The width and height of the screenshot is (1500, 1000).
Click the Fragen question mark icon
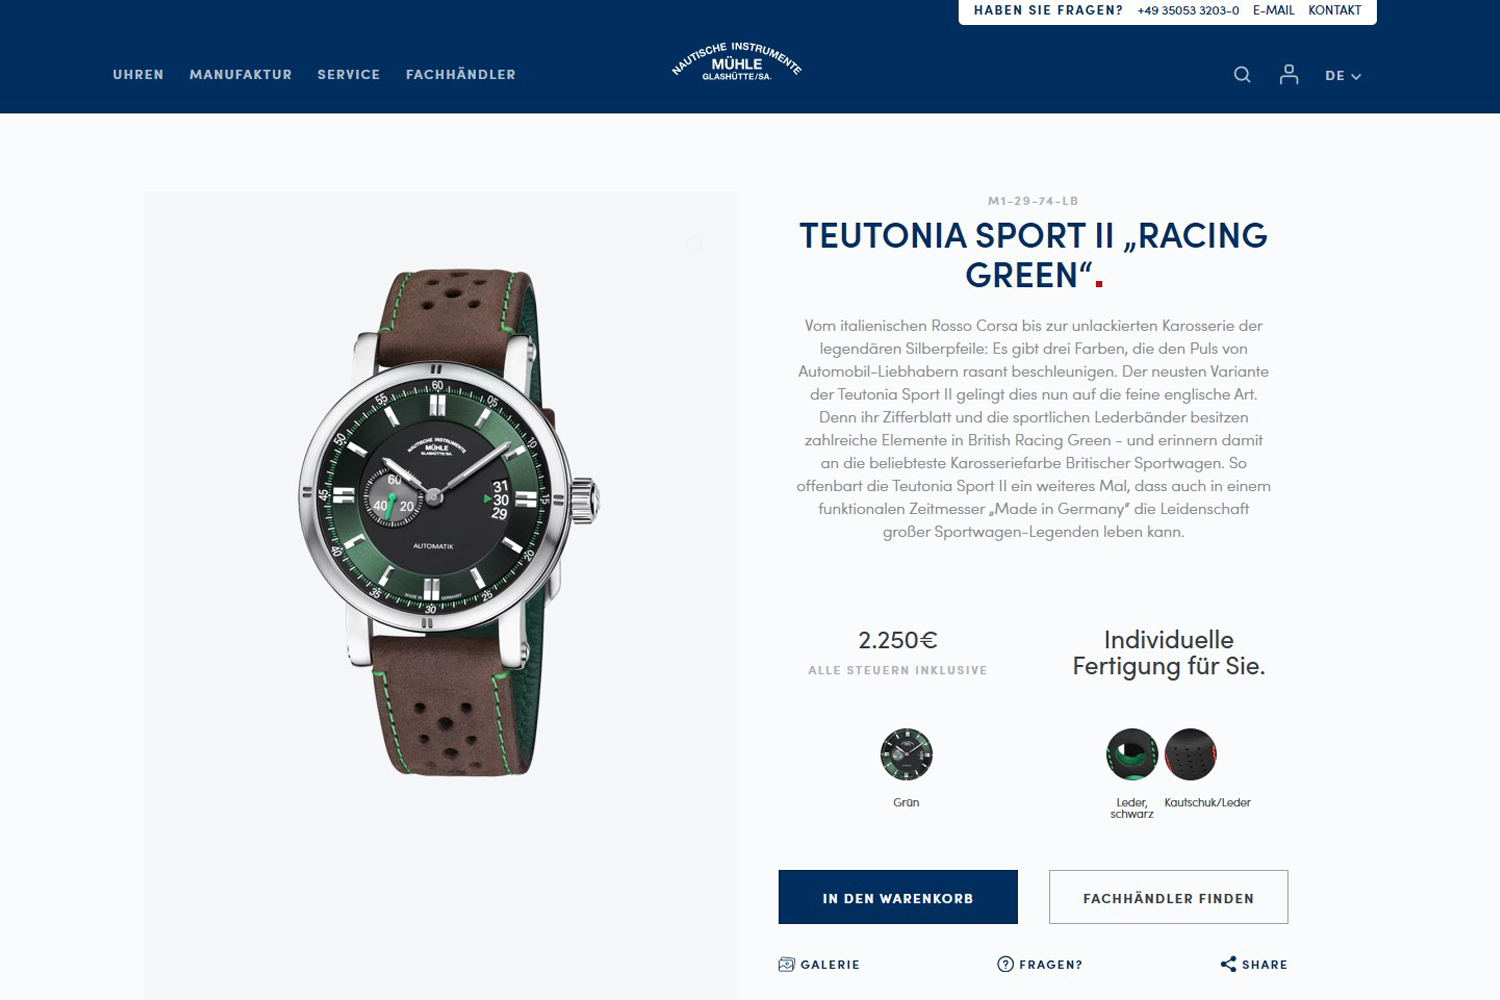coord(1005,964)
